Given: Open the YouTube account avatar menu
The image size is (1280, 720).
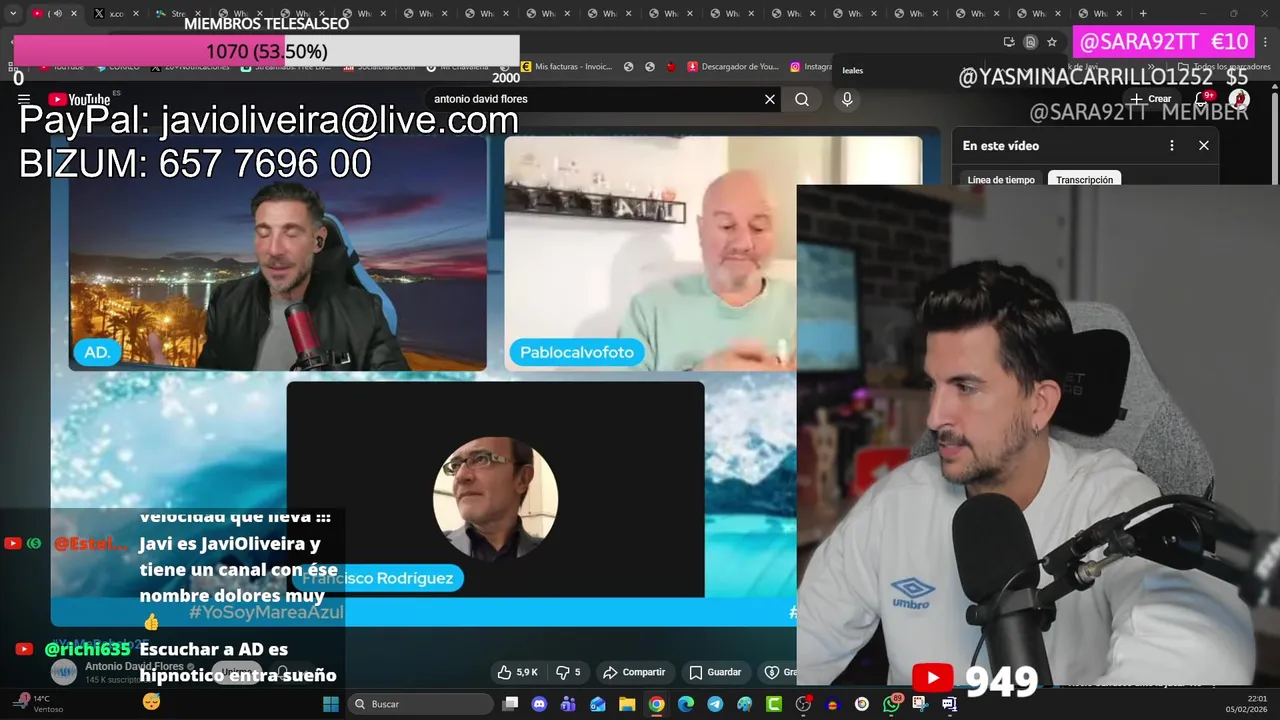Looking at the screenshot, I should point(1239,99).
